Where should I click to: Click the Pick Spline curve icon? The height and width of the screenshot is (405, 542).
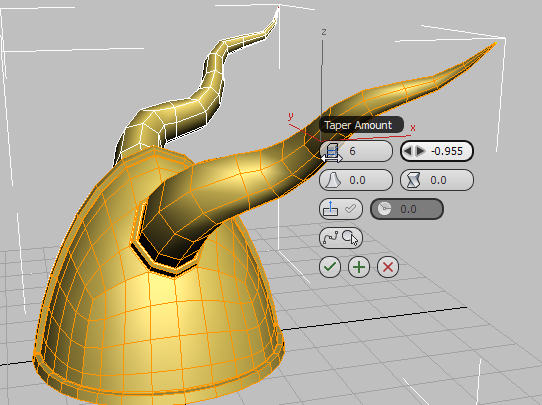coord(330,238)
